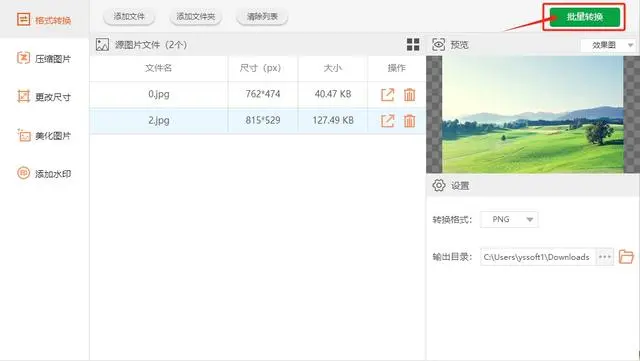Click the 40.47 KB size cell
Viewport: 640px width, 361px height.
click(333, 94)
